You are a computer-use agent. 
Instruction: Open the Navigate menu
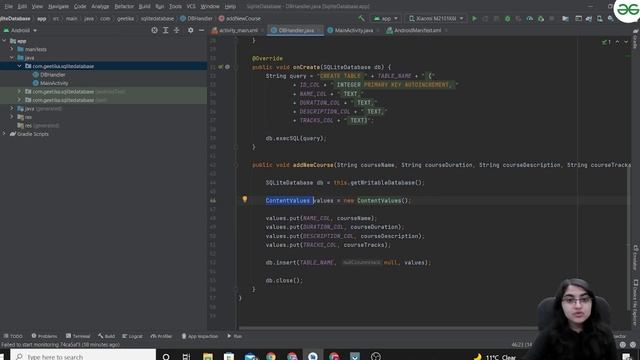58,7
